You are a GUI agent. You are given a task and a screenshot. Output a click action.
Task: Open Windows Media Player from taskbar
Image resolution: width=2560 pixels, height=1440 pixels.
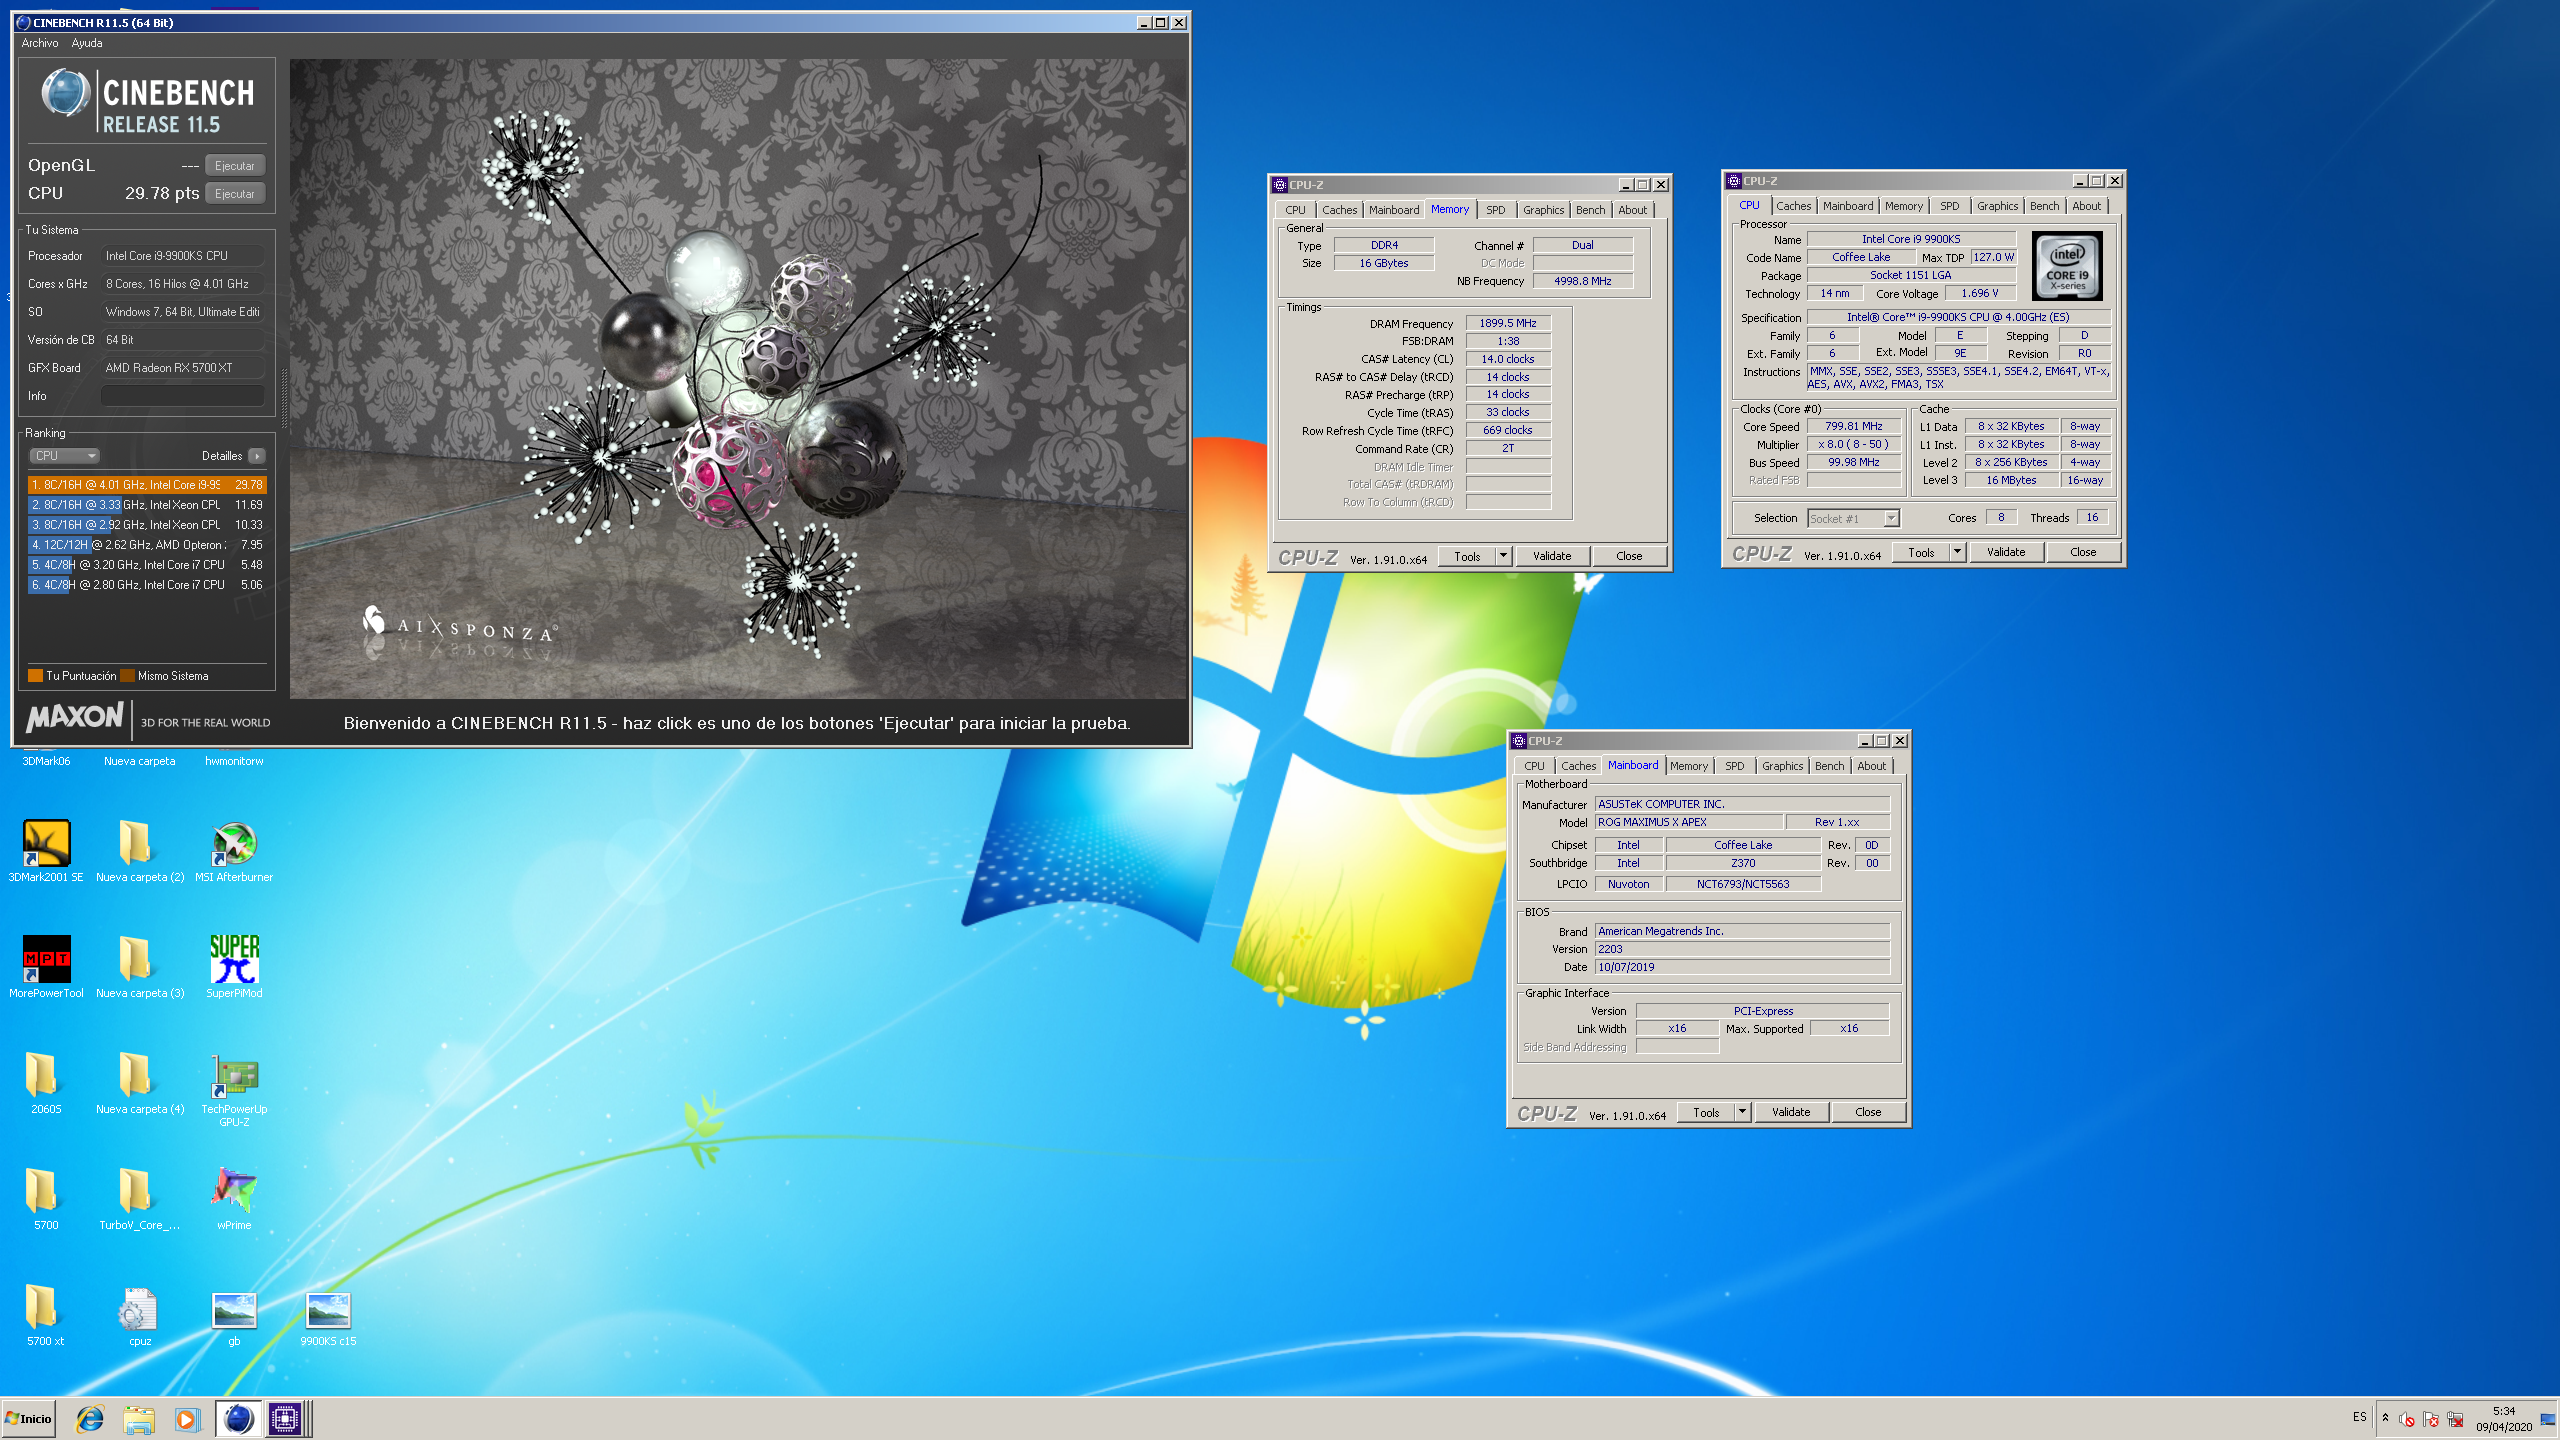click(x=186, y=1418)
